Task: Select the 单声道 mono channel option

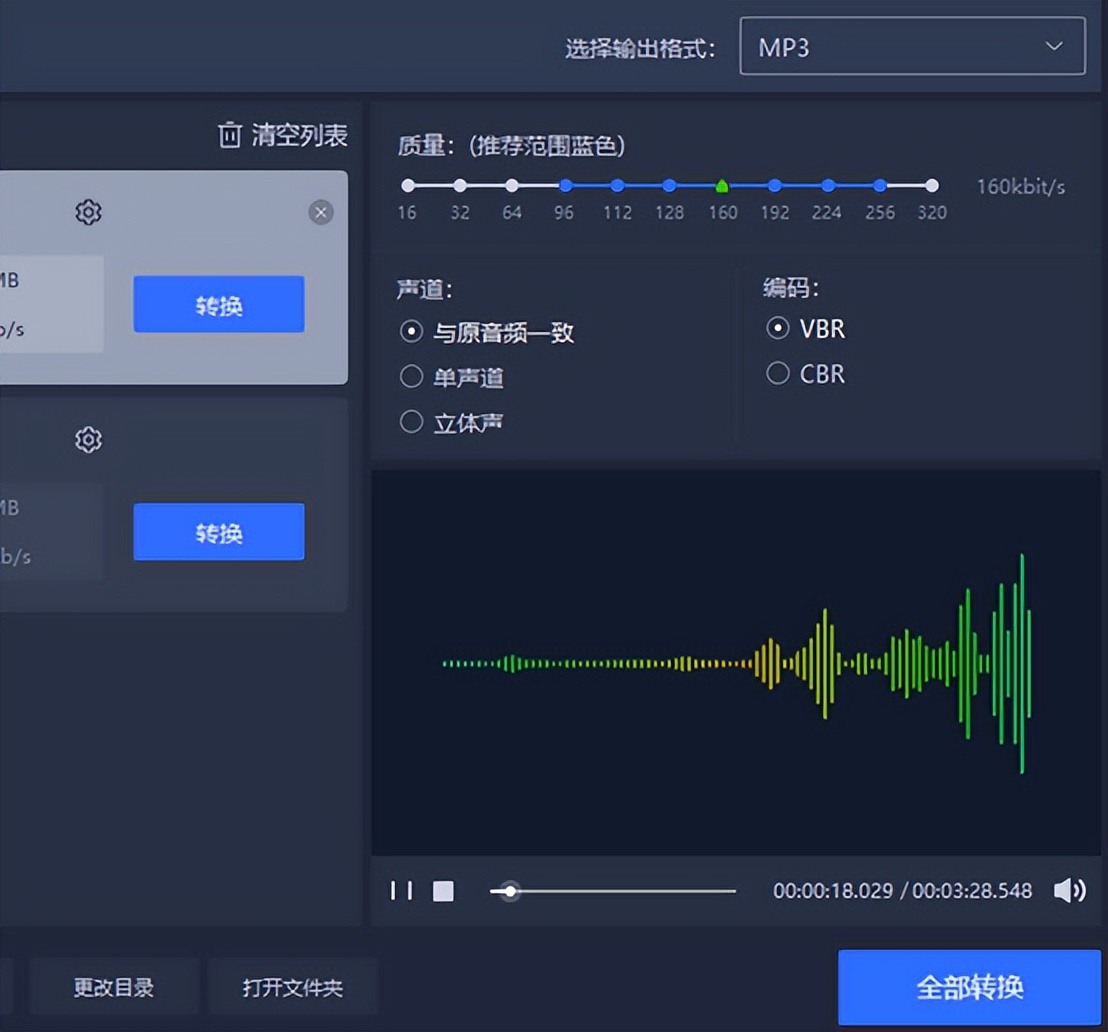Action: (411, 377)
